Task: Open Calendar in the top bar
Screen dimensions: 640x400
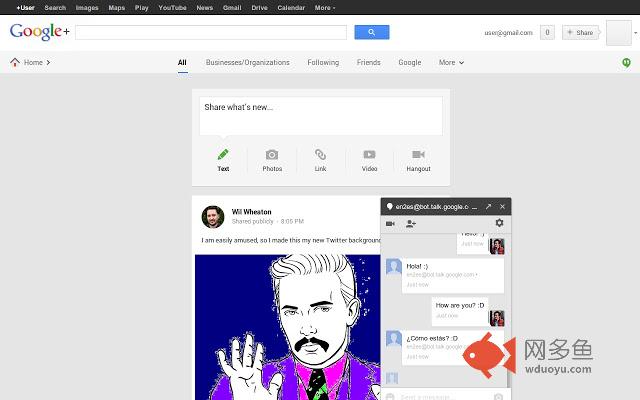Action: point(291,8)
